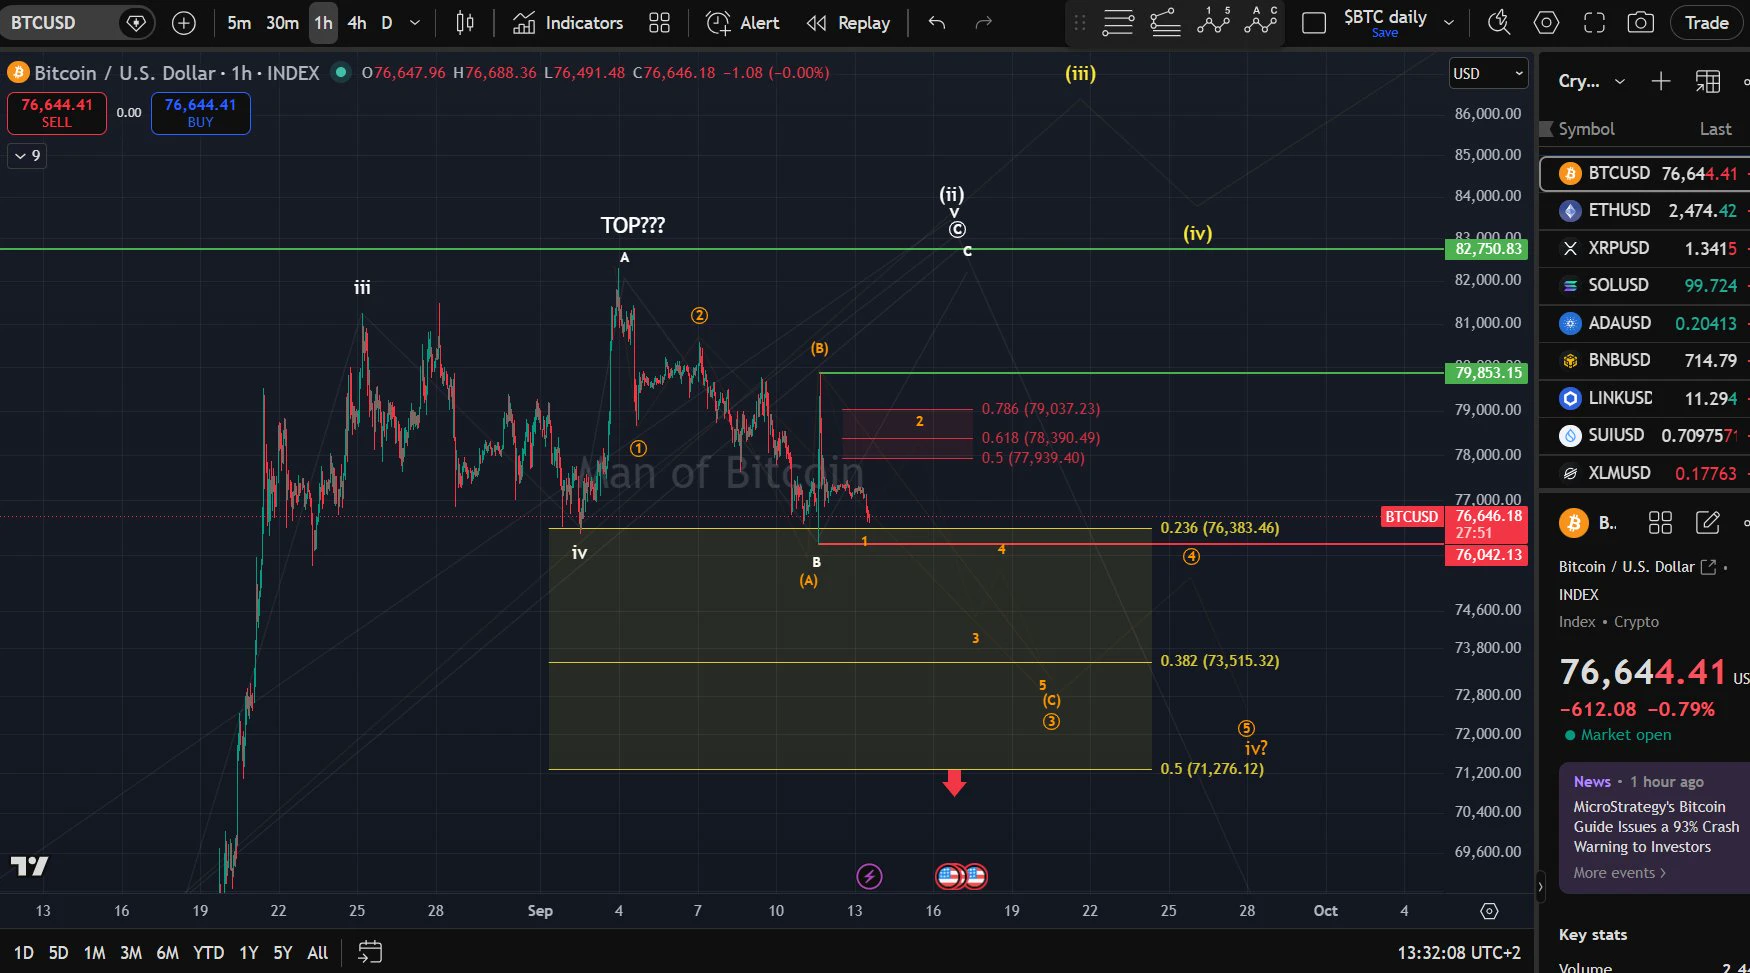Redo the last chart action
The image size is (1750, 973).
click(984, 23)
